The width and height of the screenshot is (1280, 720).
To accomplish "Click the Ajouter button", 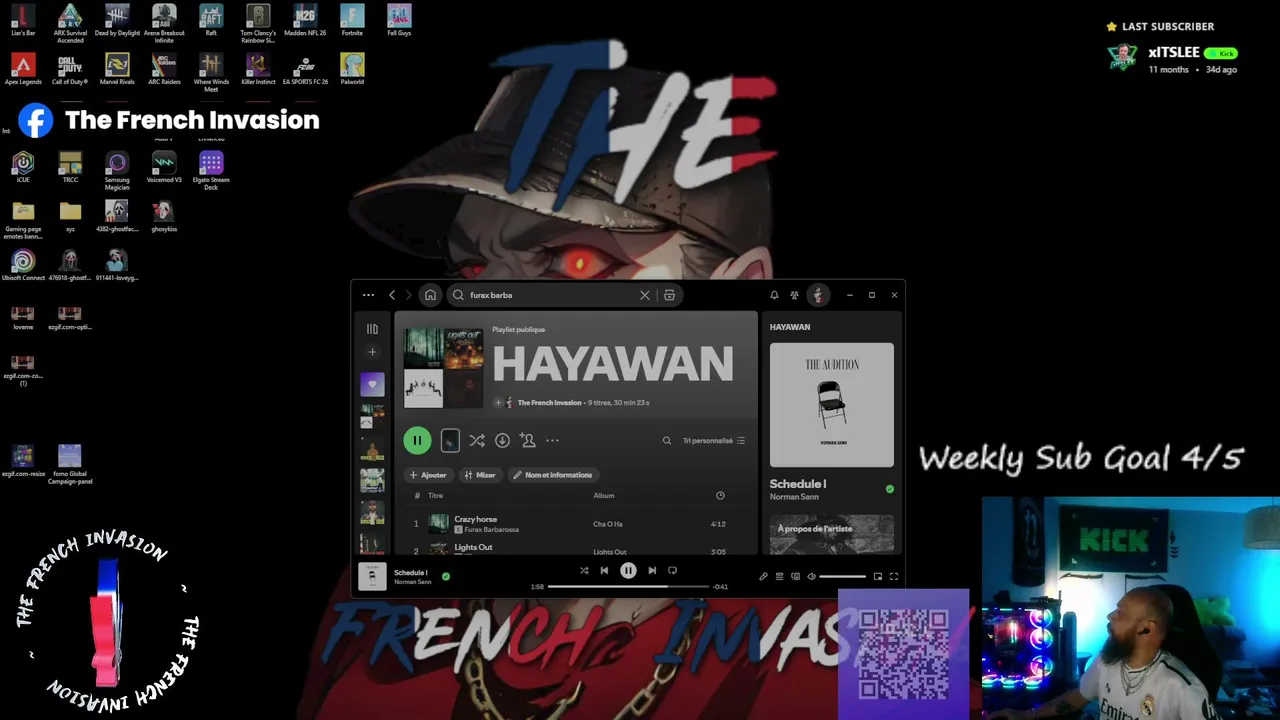I will pos(428,475).
